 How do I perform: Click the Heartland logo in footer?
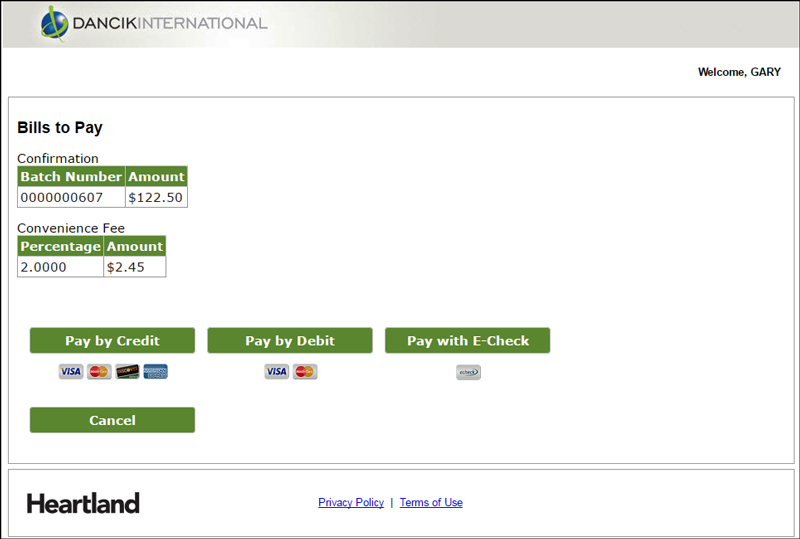(83, 503)
